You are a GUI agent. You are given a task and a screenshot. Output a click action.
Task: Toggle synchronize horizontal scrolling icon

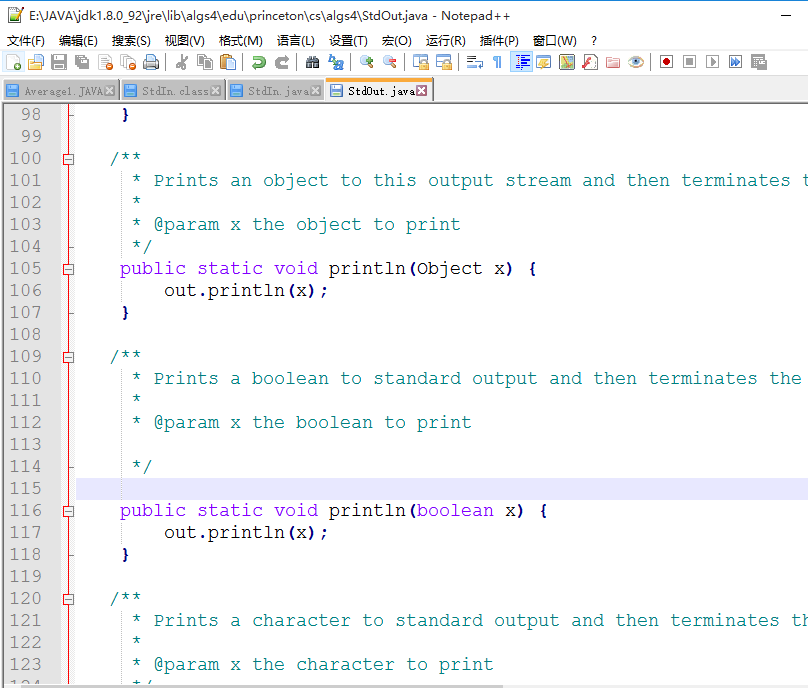[444, 62]
